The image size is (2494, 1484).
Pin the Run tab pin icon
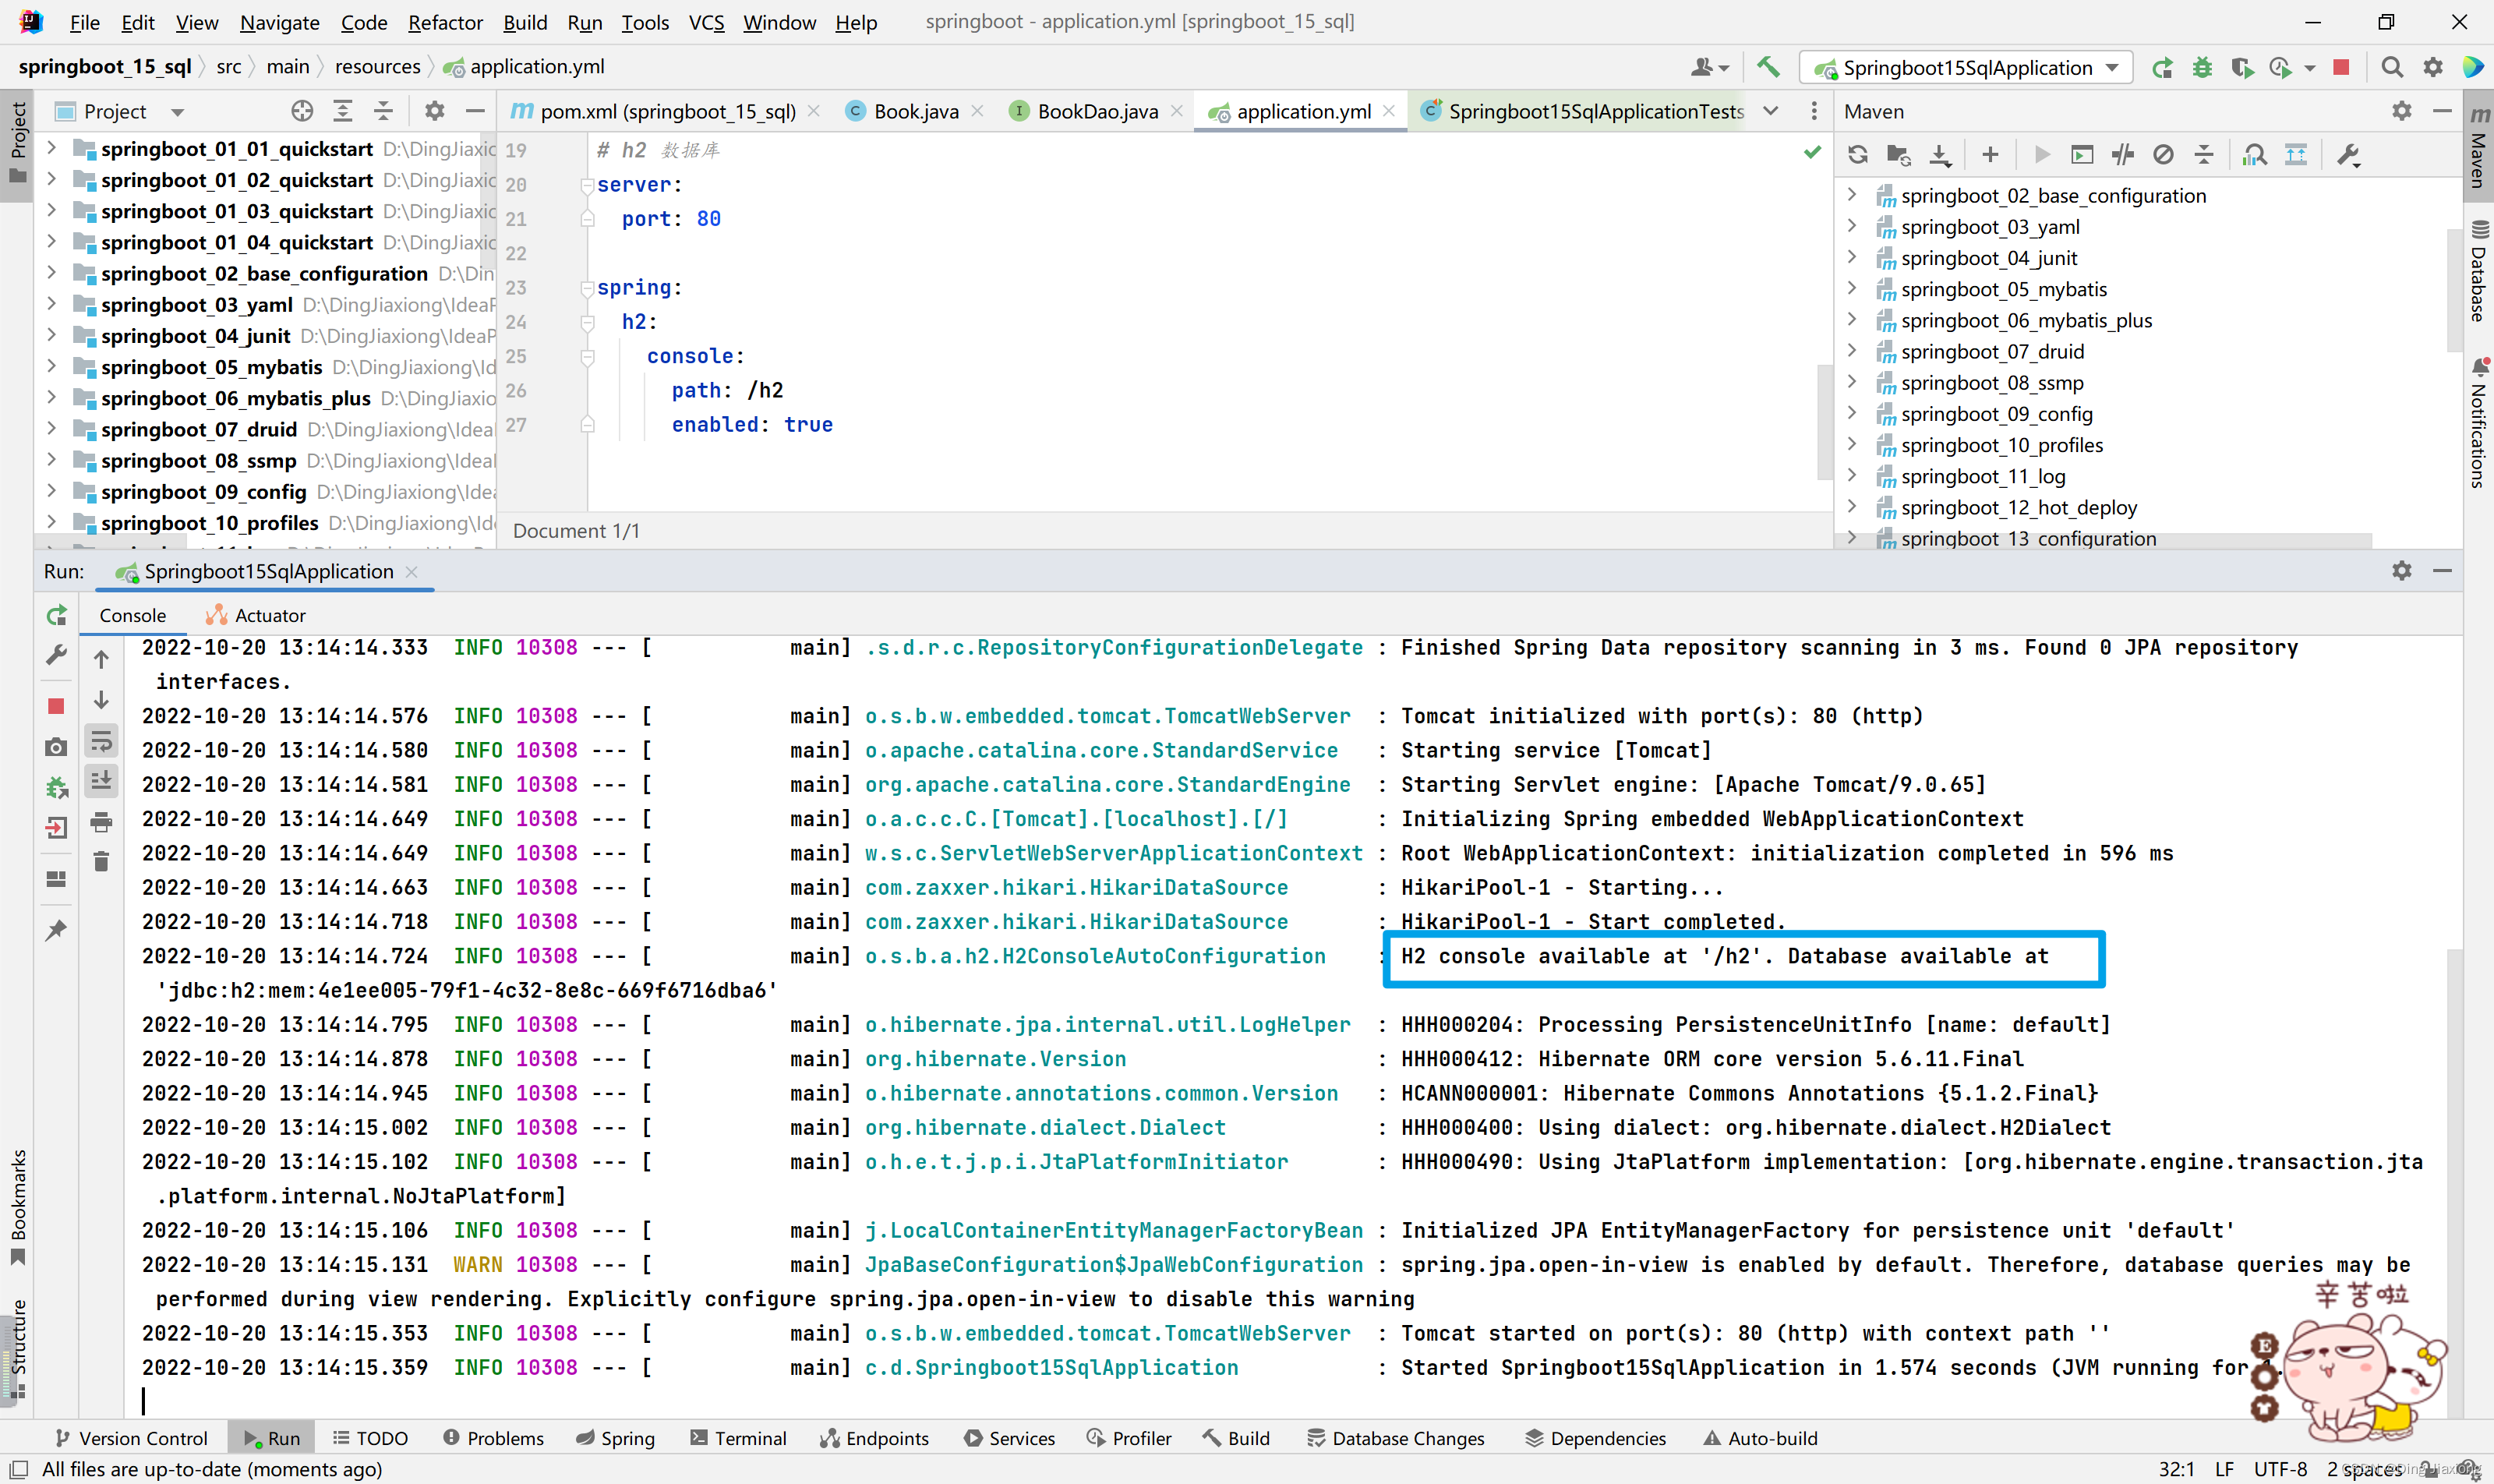56,930
